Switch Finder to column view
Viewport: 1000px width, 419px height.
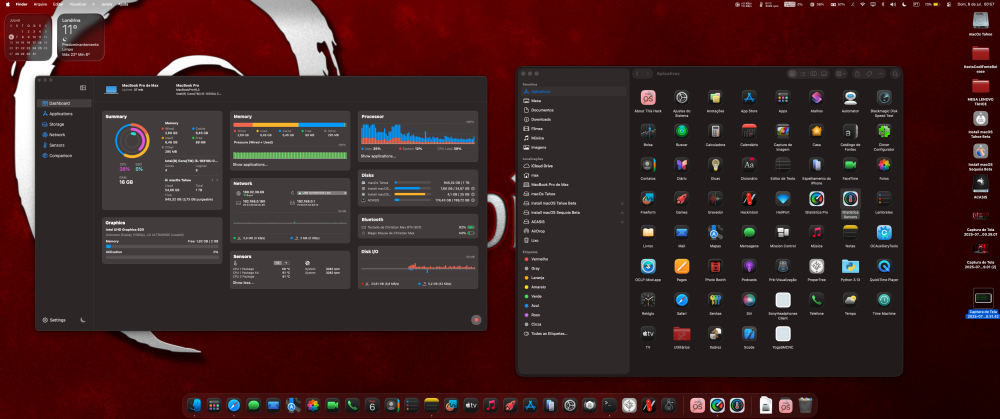[813, 74]
